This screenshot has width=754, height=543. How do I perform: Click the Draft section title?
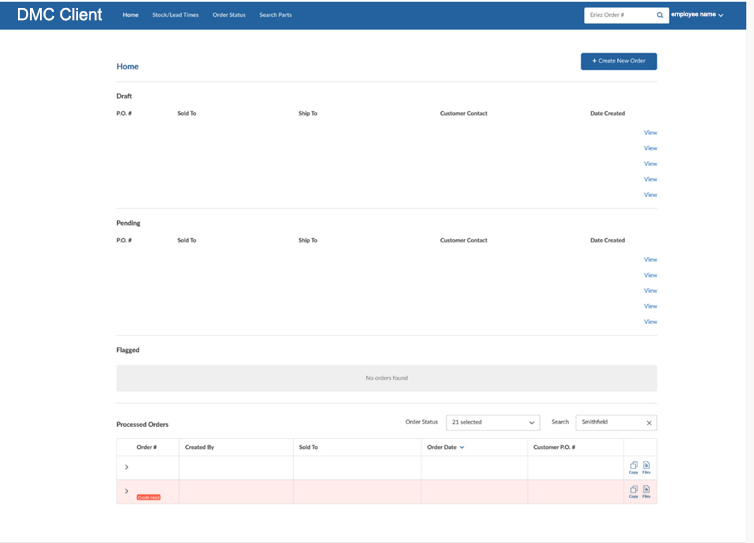(x=124, y=96)
